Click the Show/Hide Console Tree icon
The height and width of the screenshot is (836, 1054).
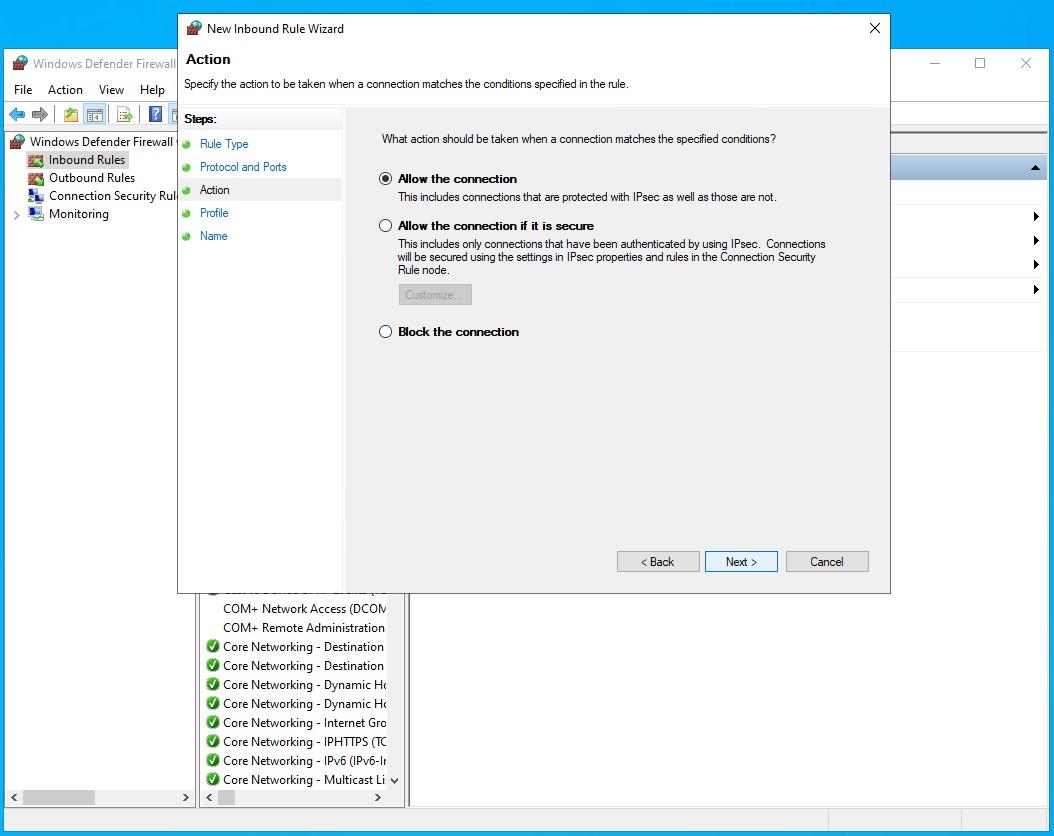point(95,115)
